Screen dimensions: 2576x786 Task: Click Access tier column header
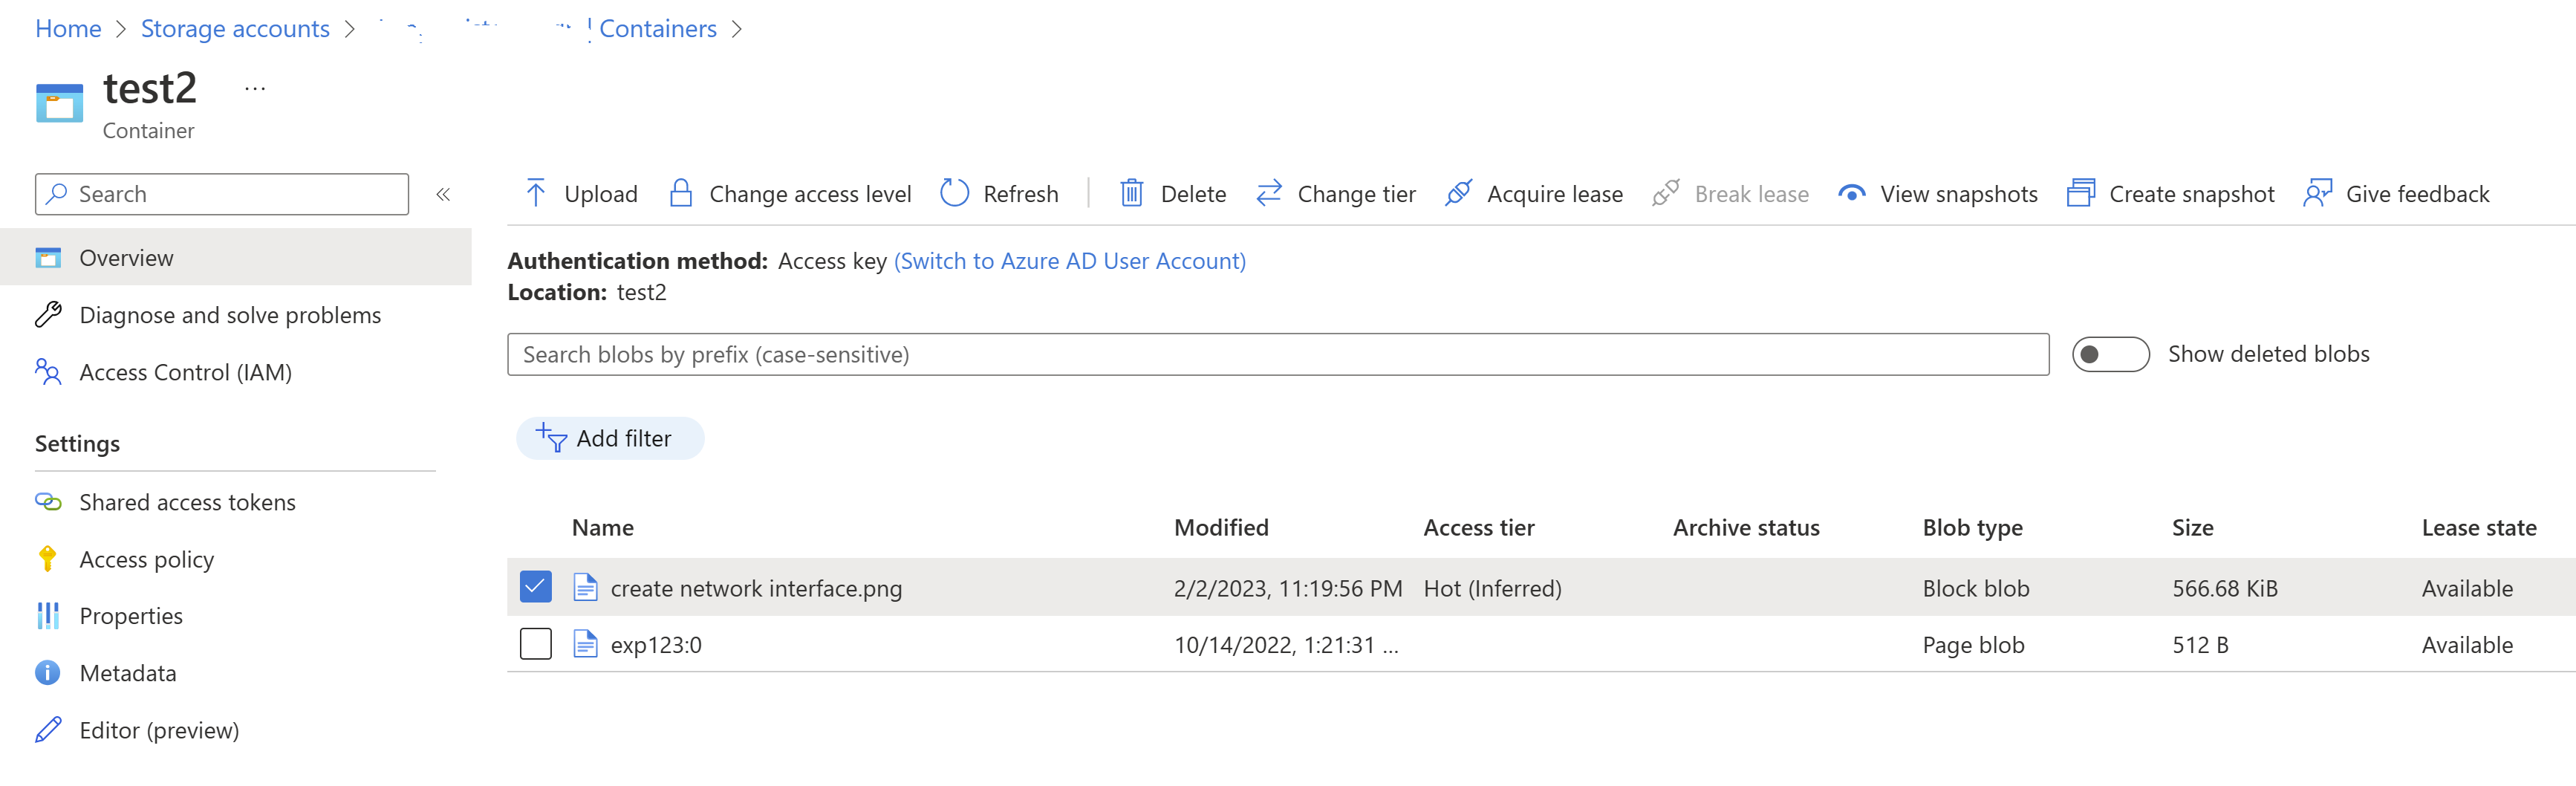(1479, 528)
